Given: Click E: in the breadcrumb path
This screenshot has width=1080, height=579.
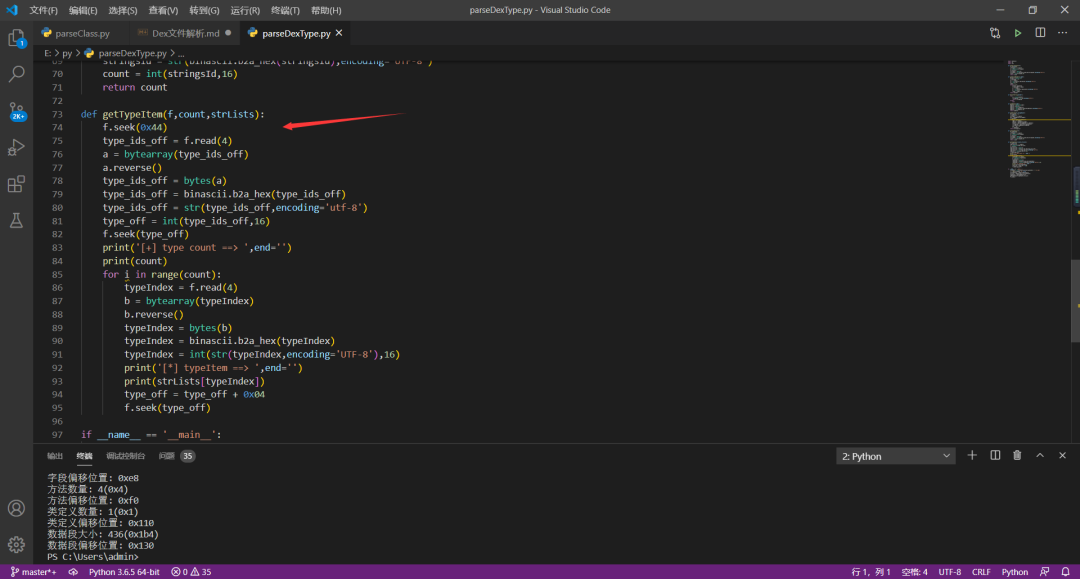Looking at the screenshot, I should 48,53.
